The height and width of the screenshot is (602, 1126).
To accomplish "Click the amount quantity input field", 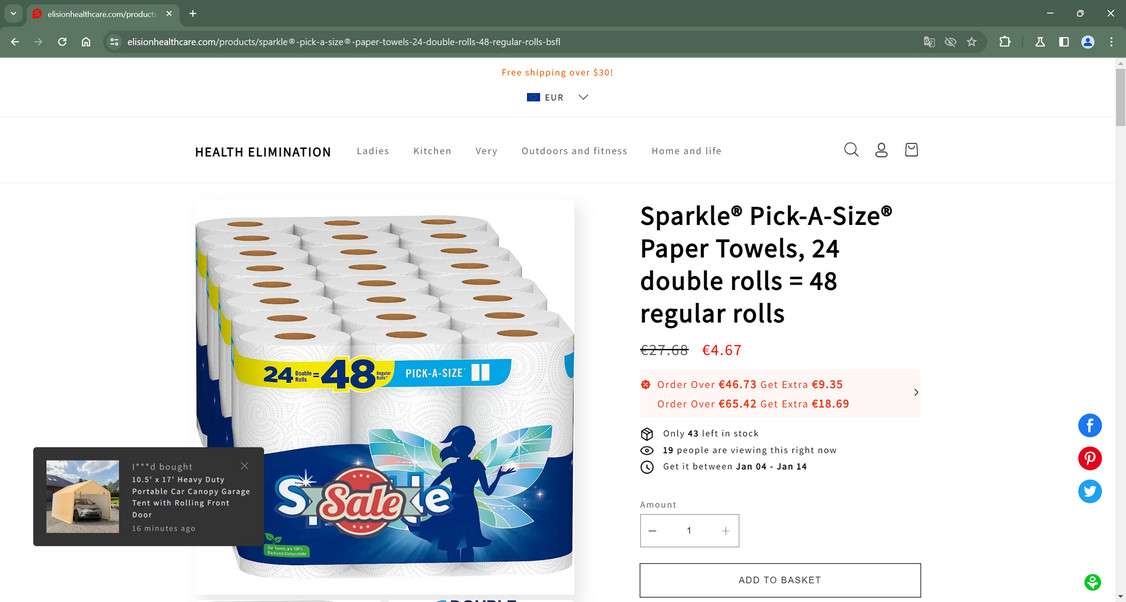I will [x=689, y=531].
